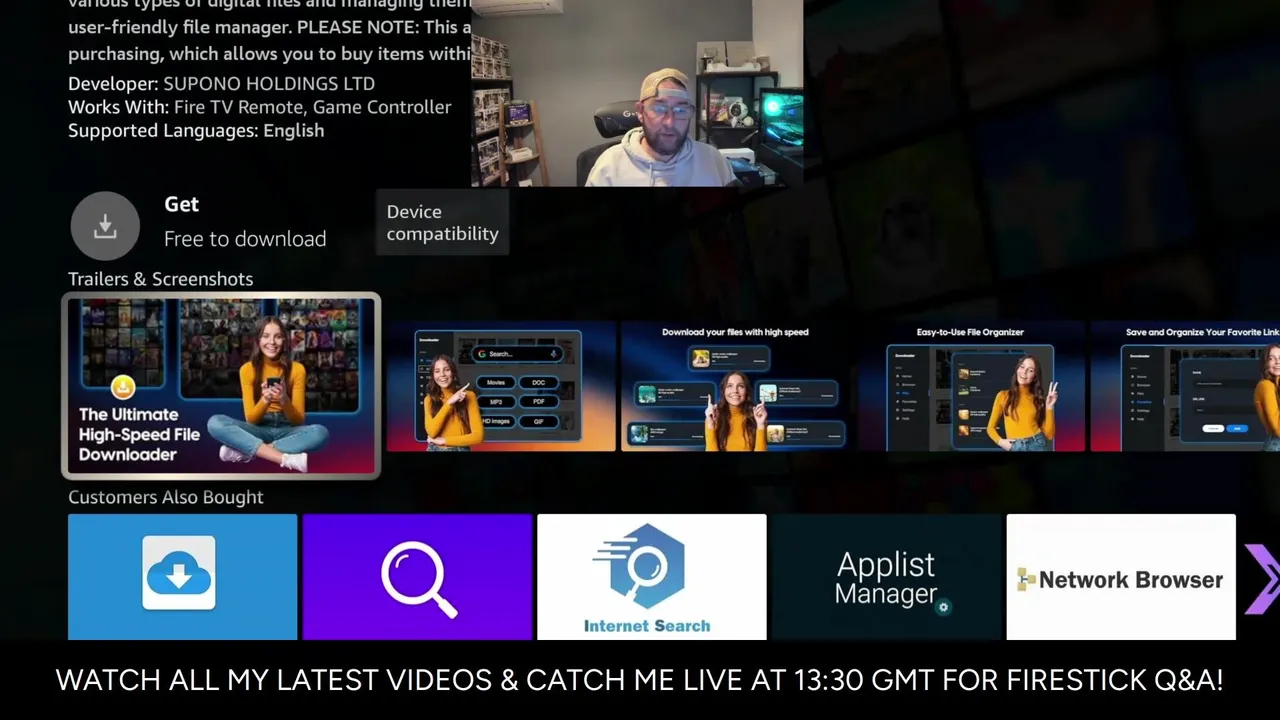Open the screenshot showing Movies, DOC, MP3 buttons
The height and width of the screenshot is (720, 1280).
[501, 386]
